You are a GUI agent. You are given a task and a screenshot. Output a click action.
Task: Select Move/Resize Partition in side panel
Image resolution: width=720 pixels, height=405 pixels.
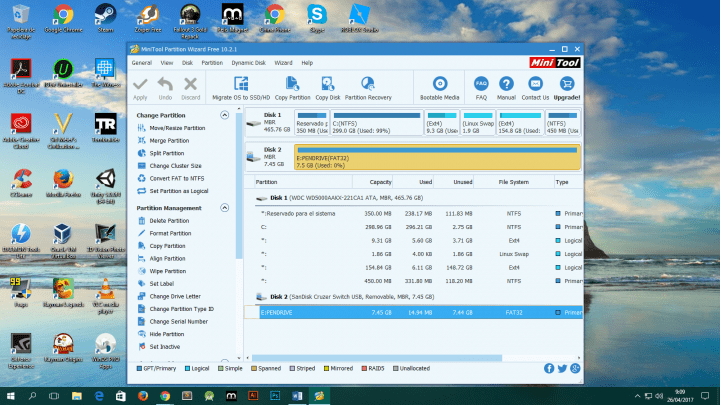pos(177,128)
